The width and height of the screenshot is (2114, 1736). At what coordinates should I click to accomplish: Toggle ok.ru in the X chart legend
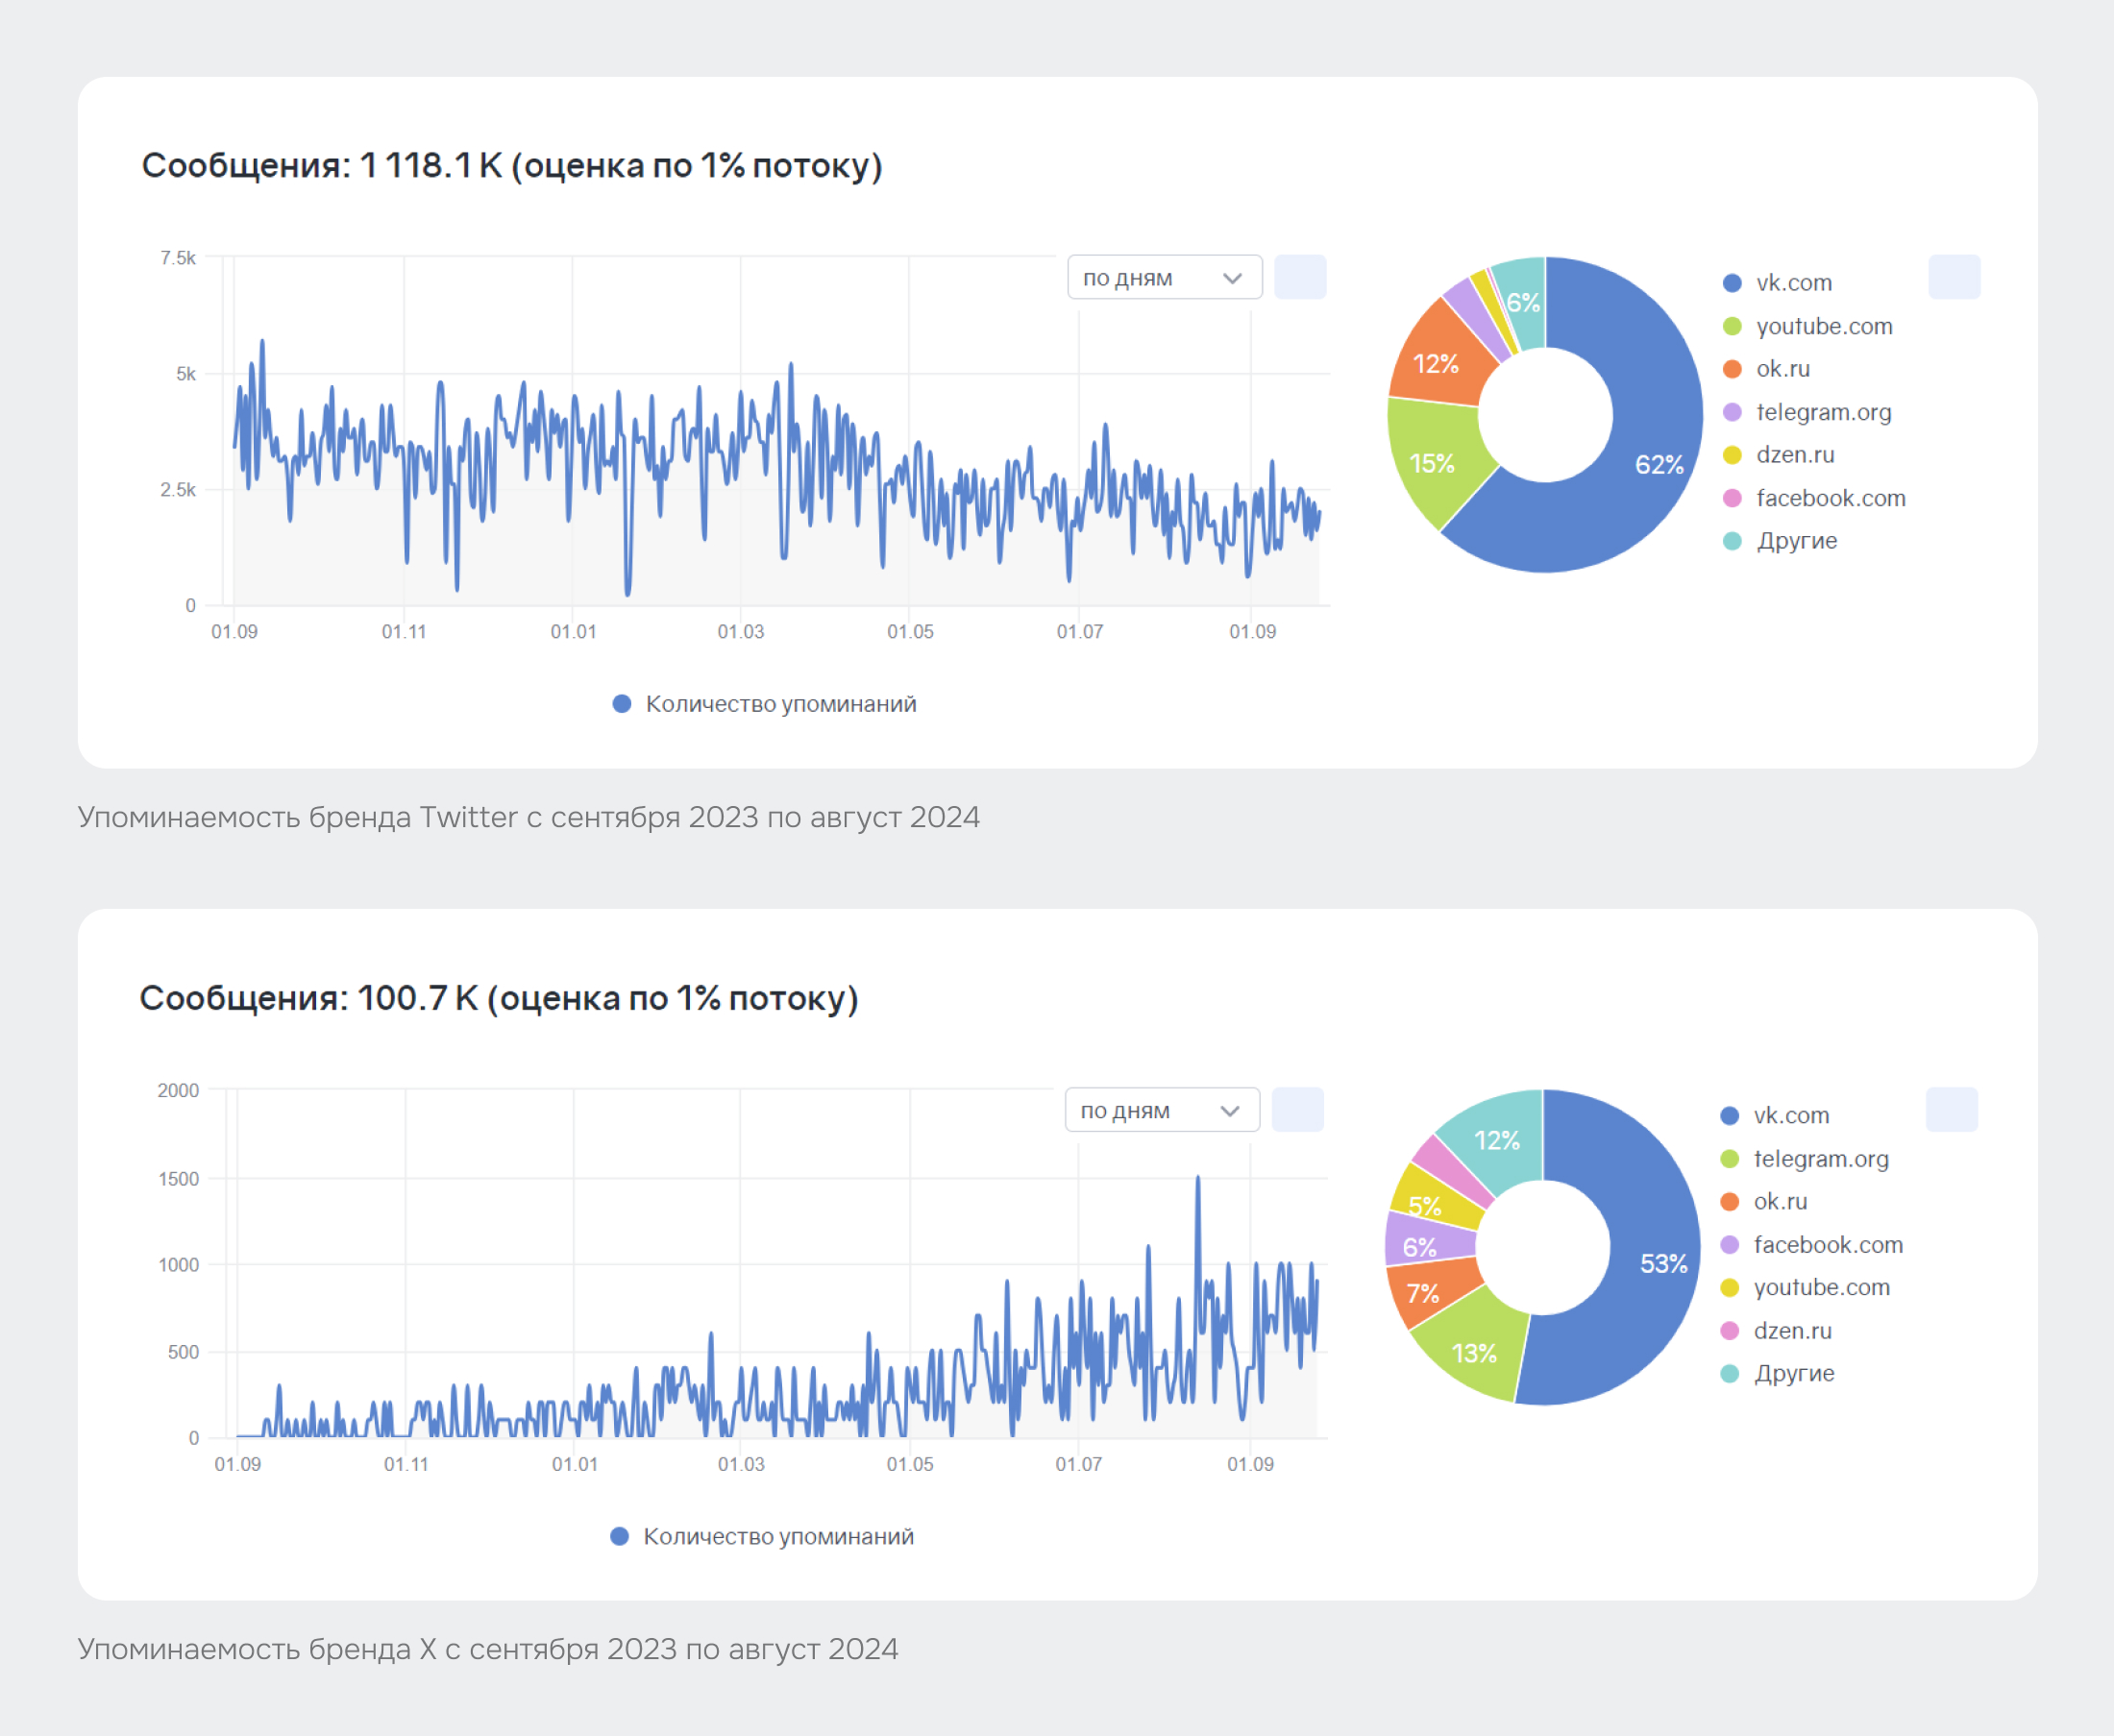1764,1202
